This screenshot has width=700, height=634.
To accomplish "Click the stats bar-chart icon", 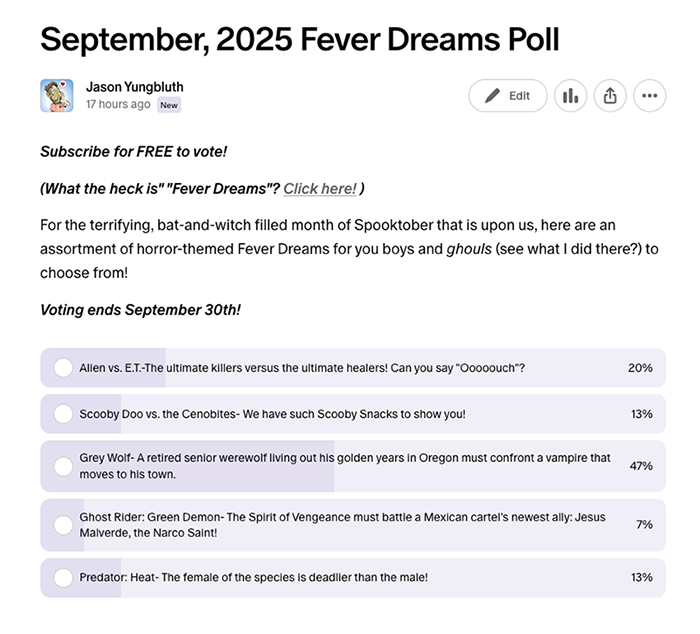I will pos(570,96).
